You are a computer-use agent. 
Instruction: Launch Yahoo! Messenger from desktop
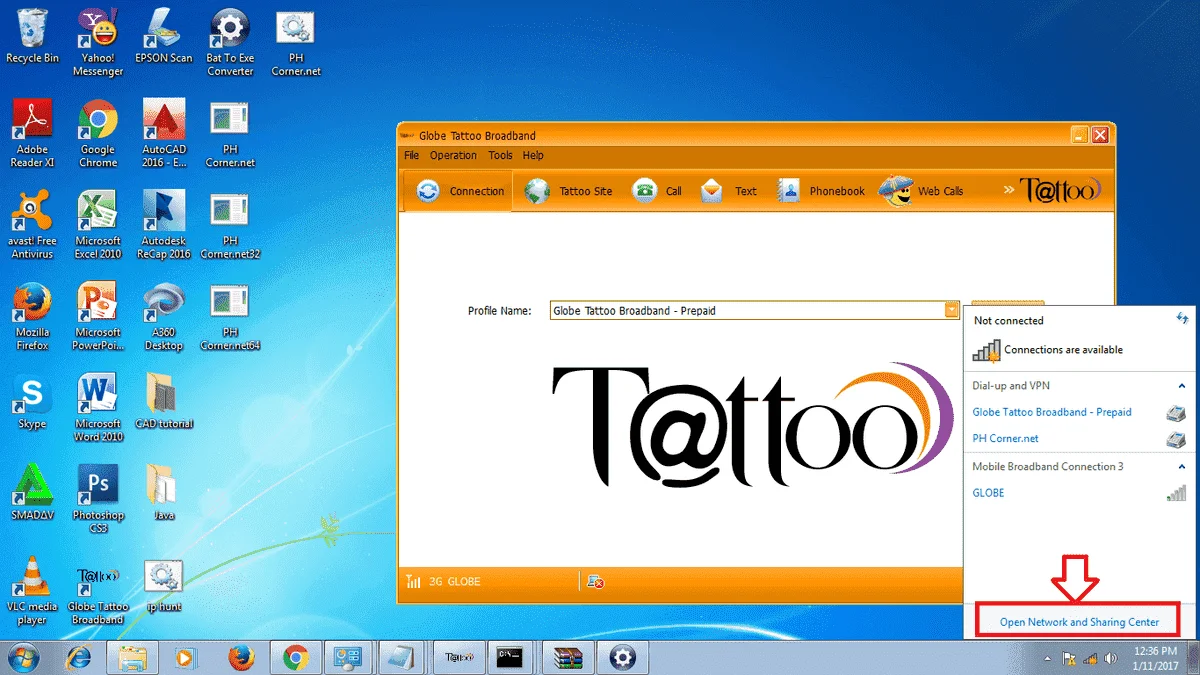tap(98, 44)
